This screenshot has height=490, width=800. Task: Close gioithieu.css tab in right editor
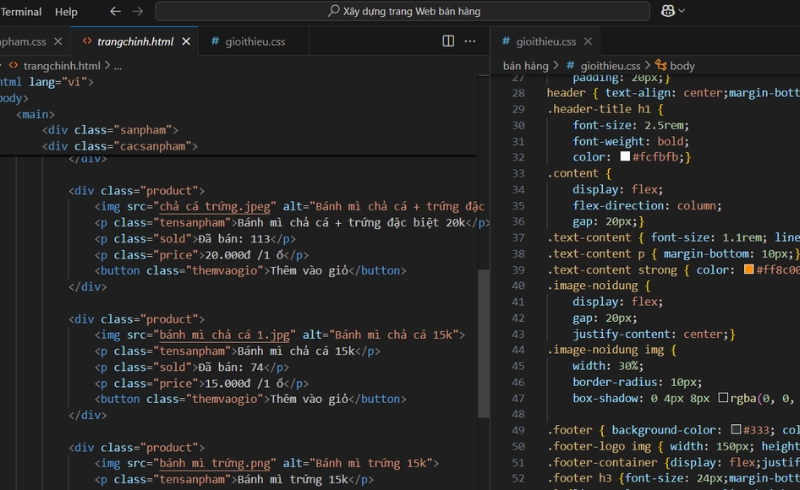tap(588, 41)
